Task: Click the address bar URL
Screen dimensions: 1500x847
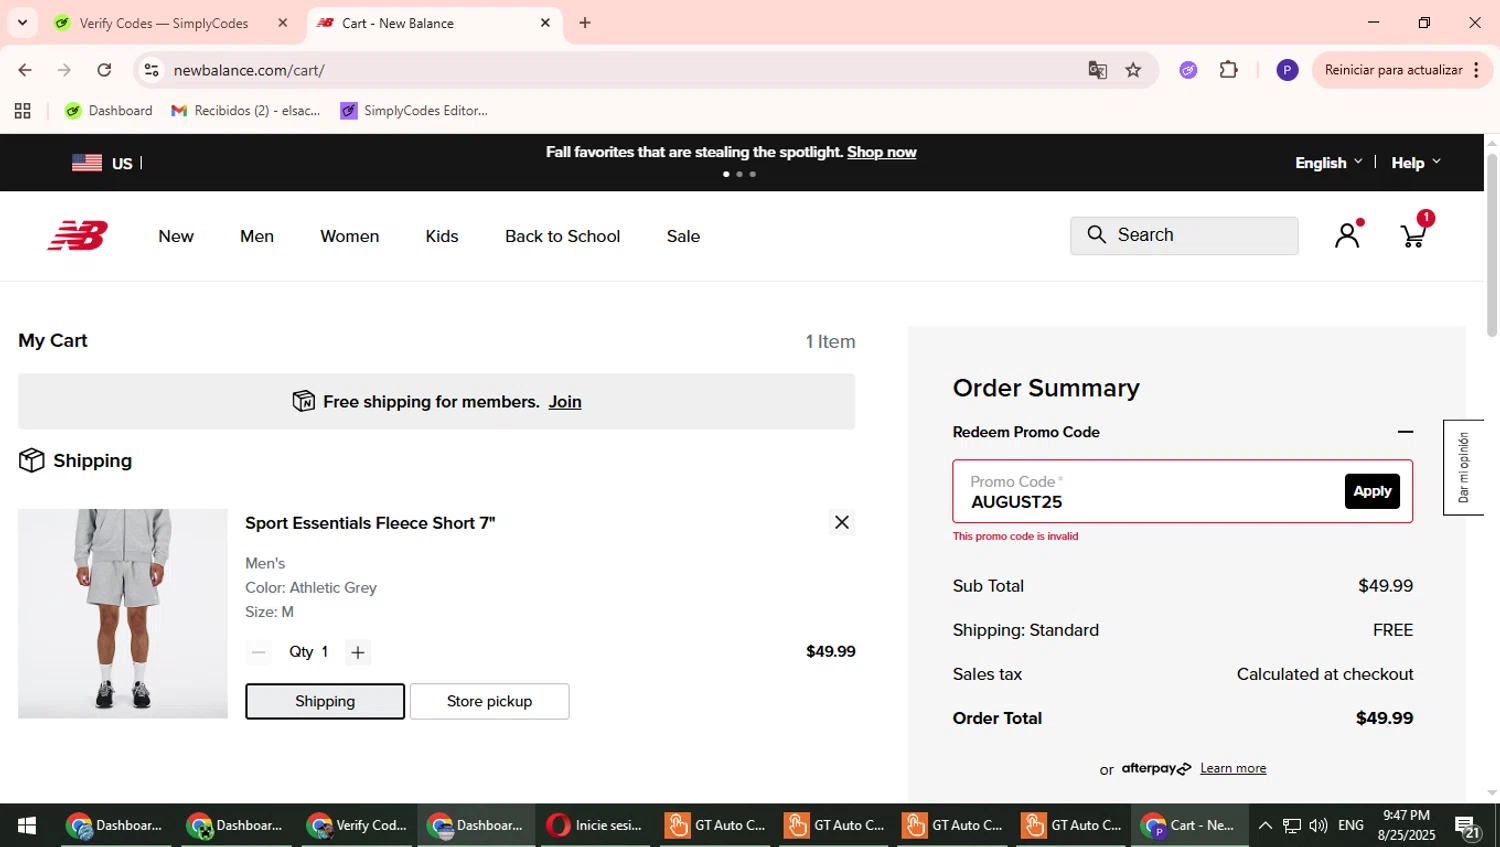Action: pos(249,70)
